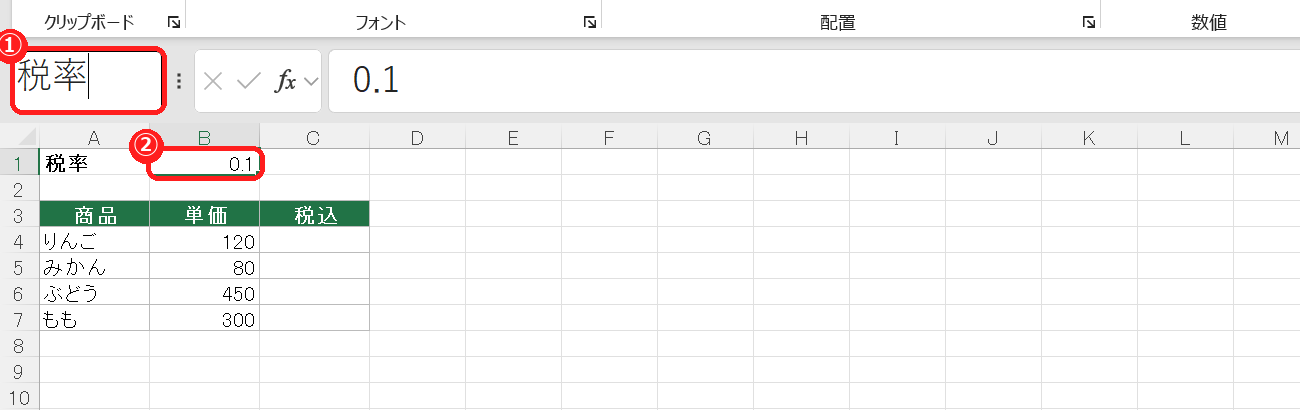
Task: Click the empty 税込 cell for もも
Action: (315, 319)
